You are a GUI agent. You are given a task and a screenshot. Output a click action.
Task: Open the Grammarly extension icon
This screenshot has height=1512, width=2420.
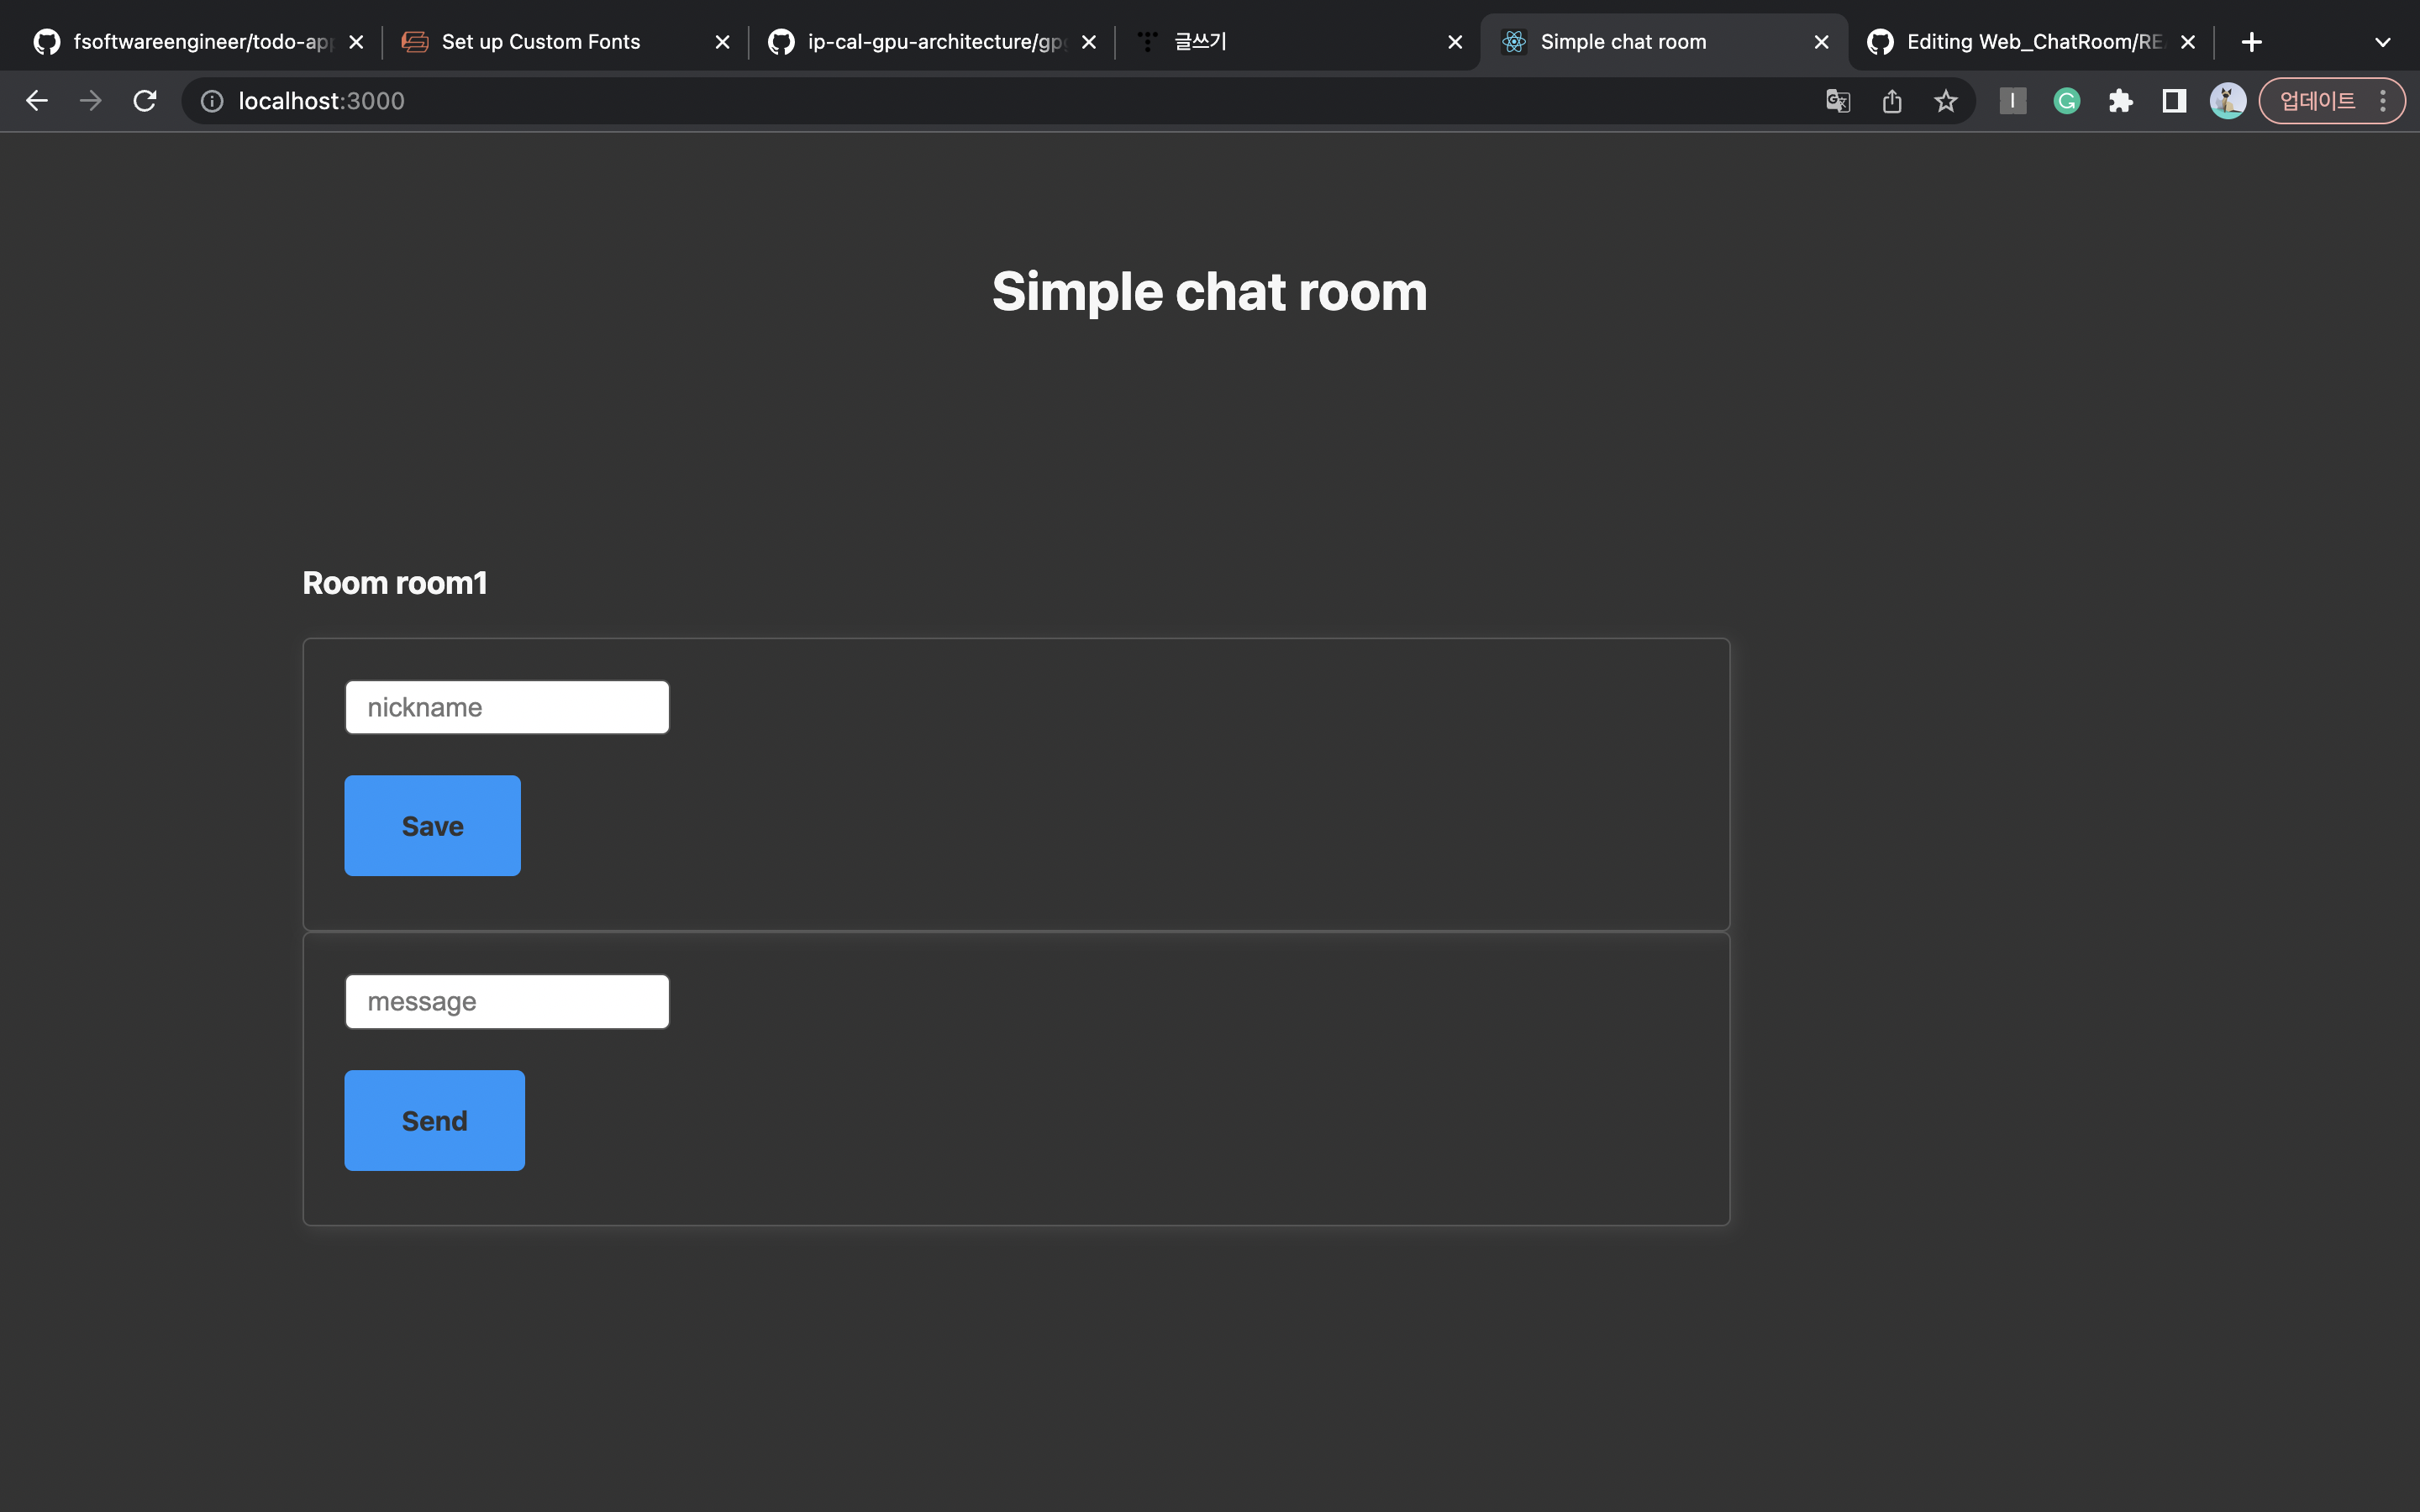(x=2065, y=100)
